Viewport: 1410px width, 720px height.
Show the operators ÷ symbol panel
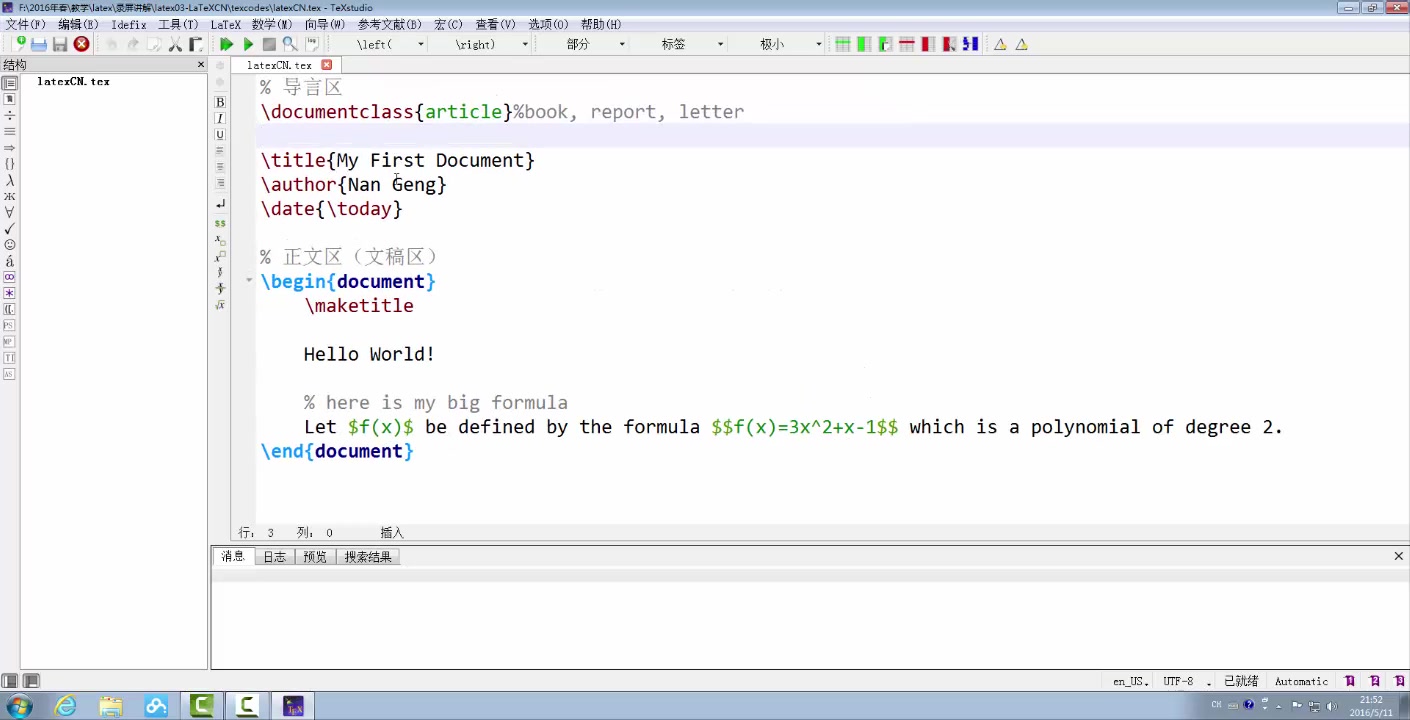click(x=9, y=116)
